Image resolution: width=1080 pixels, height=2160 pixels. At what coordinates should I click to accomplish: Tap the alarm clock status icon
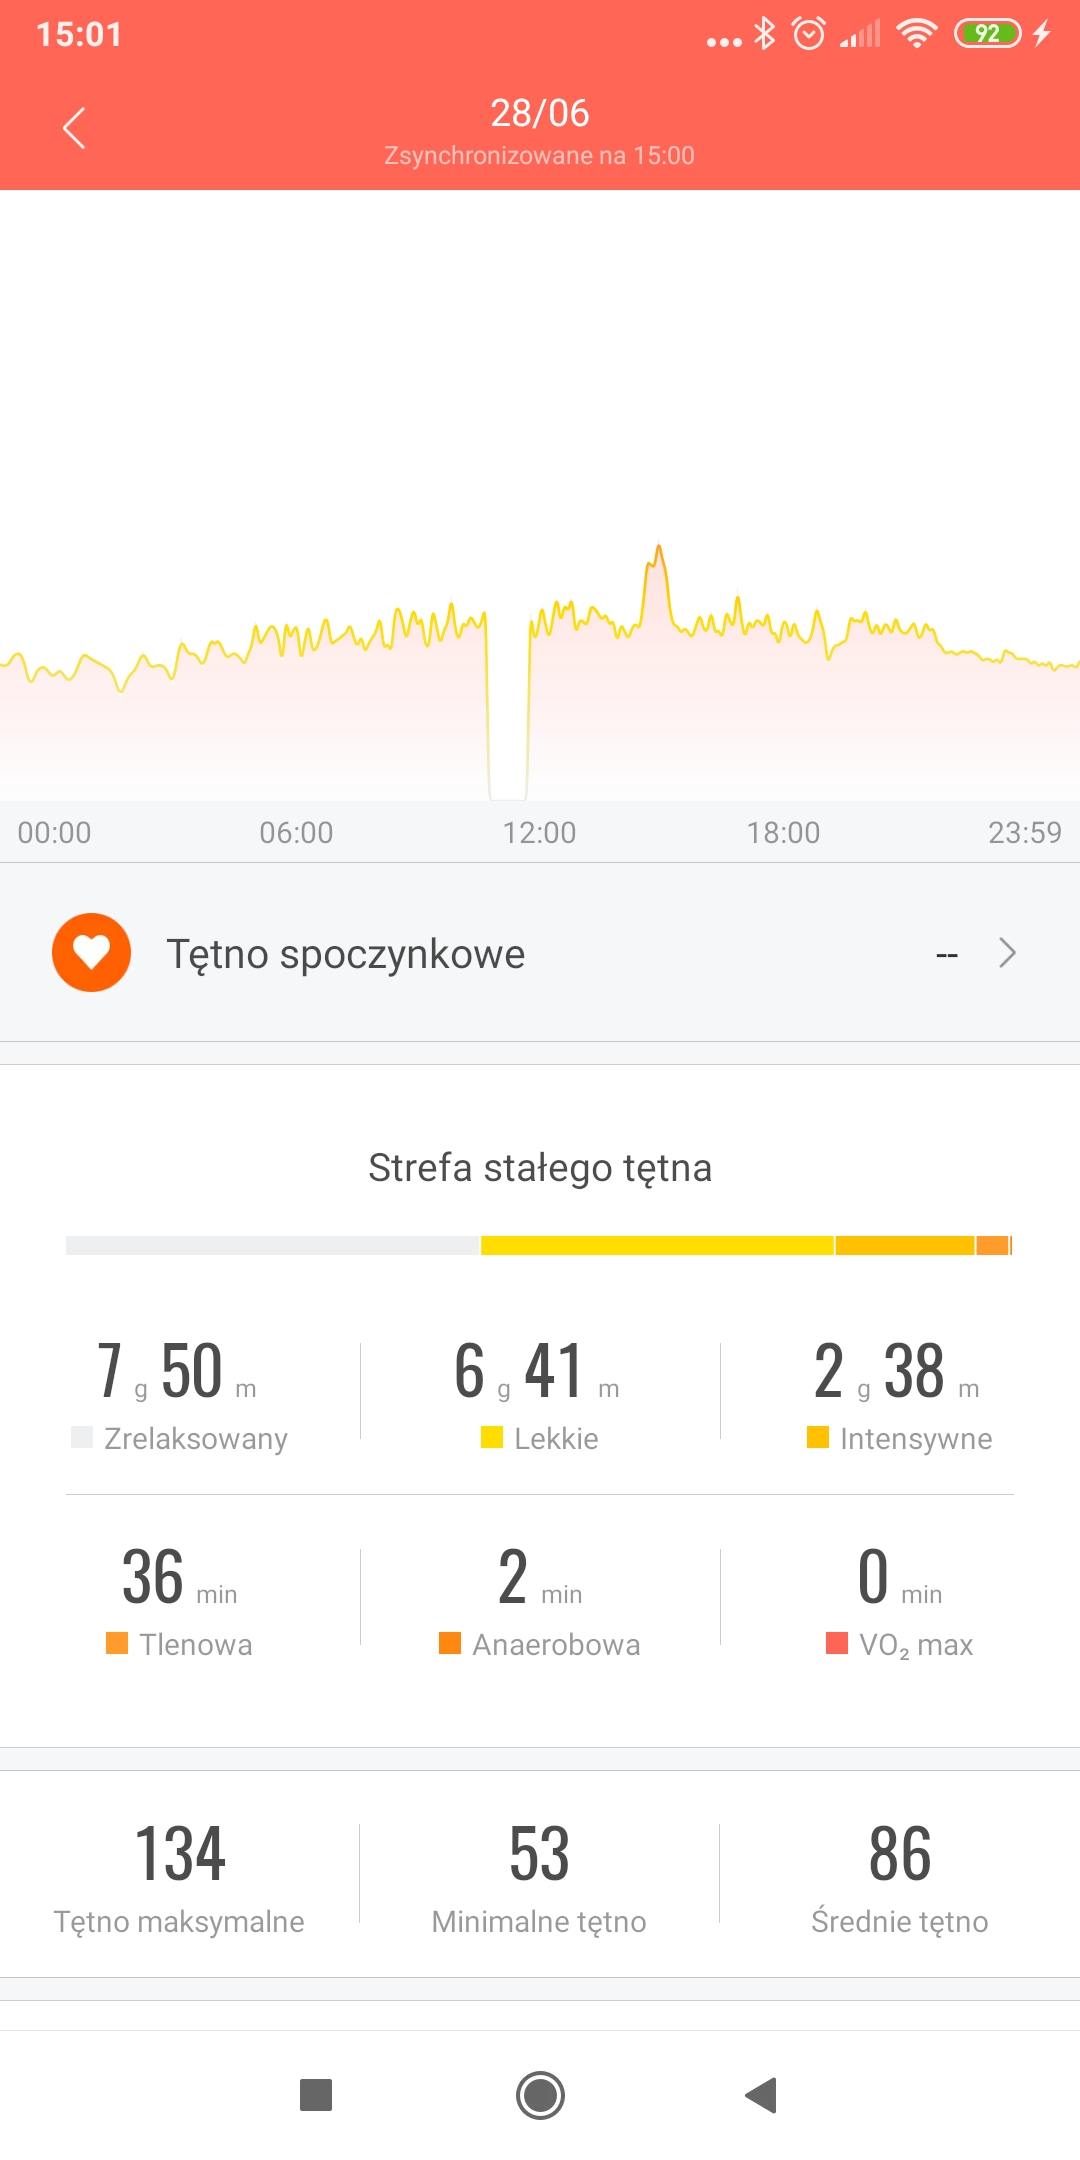pyautogui.click(x=808, y=34)
